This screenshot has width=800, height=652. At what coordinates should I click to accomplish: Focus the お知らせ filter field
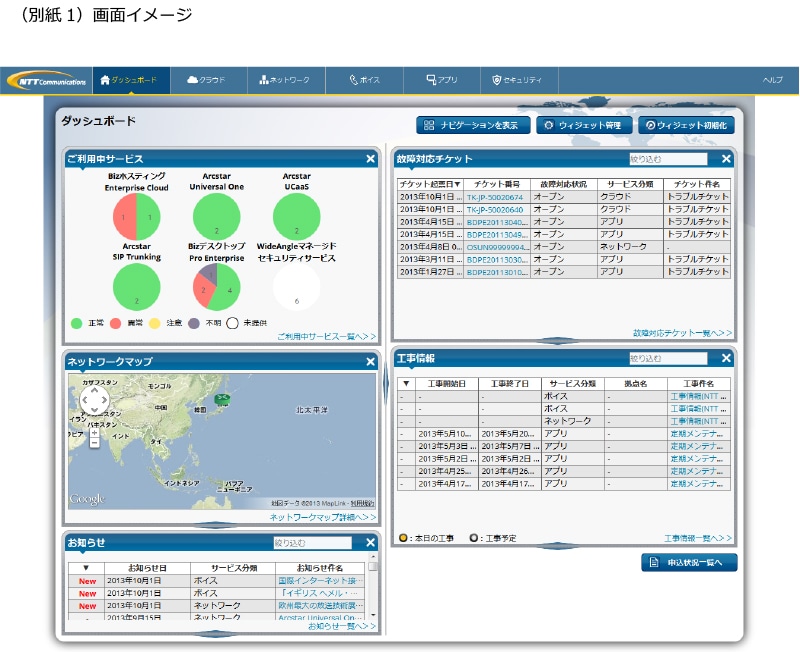click(x=312, y=543)
